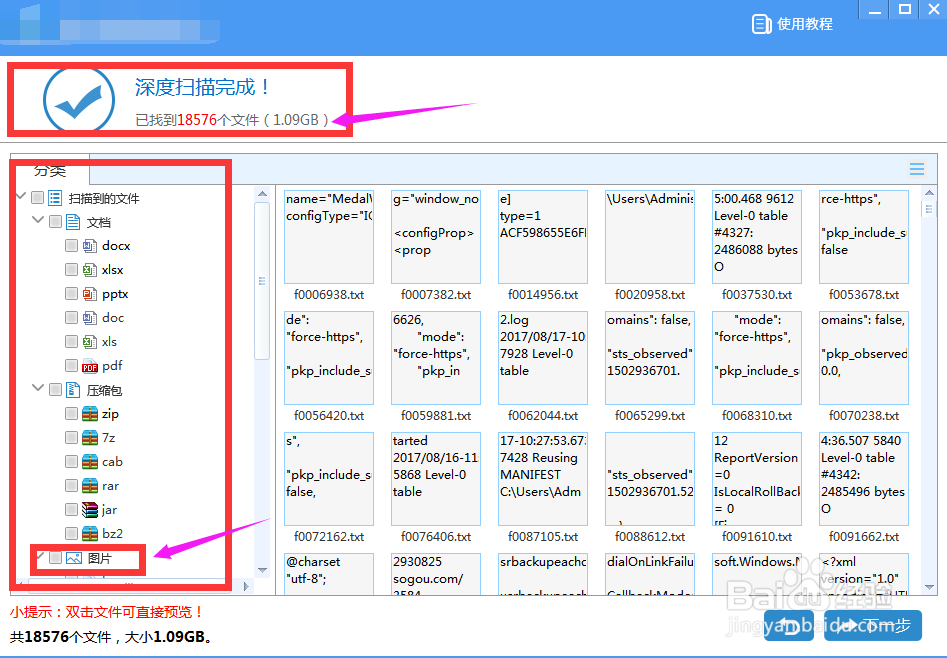Click the xls file type icon

[x=89, y=342]
